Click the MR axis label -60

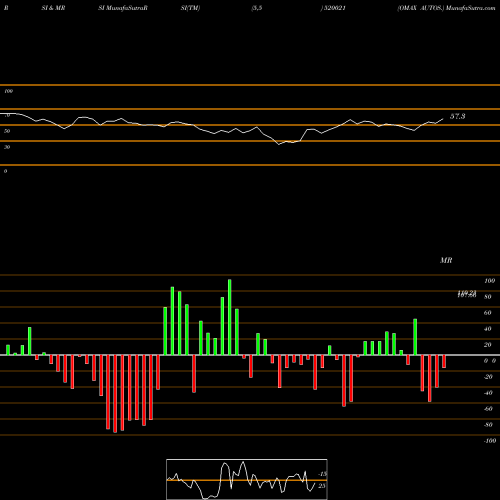pyautogui.click(x=488, y=409)
